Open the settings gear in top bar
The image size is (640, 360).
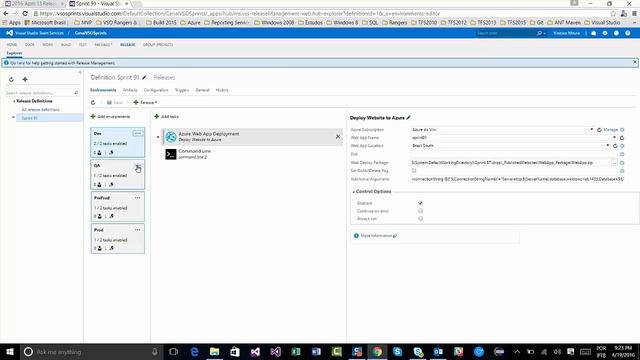(x=605, y=33)
